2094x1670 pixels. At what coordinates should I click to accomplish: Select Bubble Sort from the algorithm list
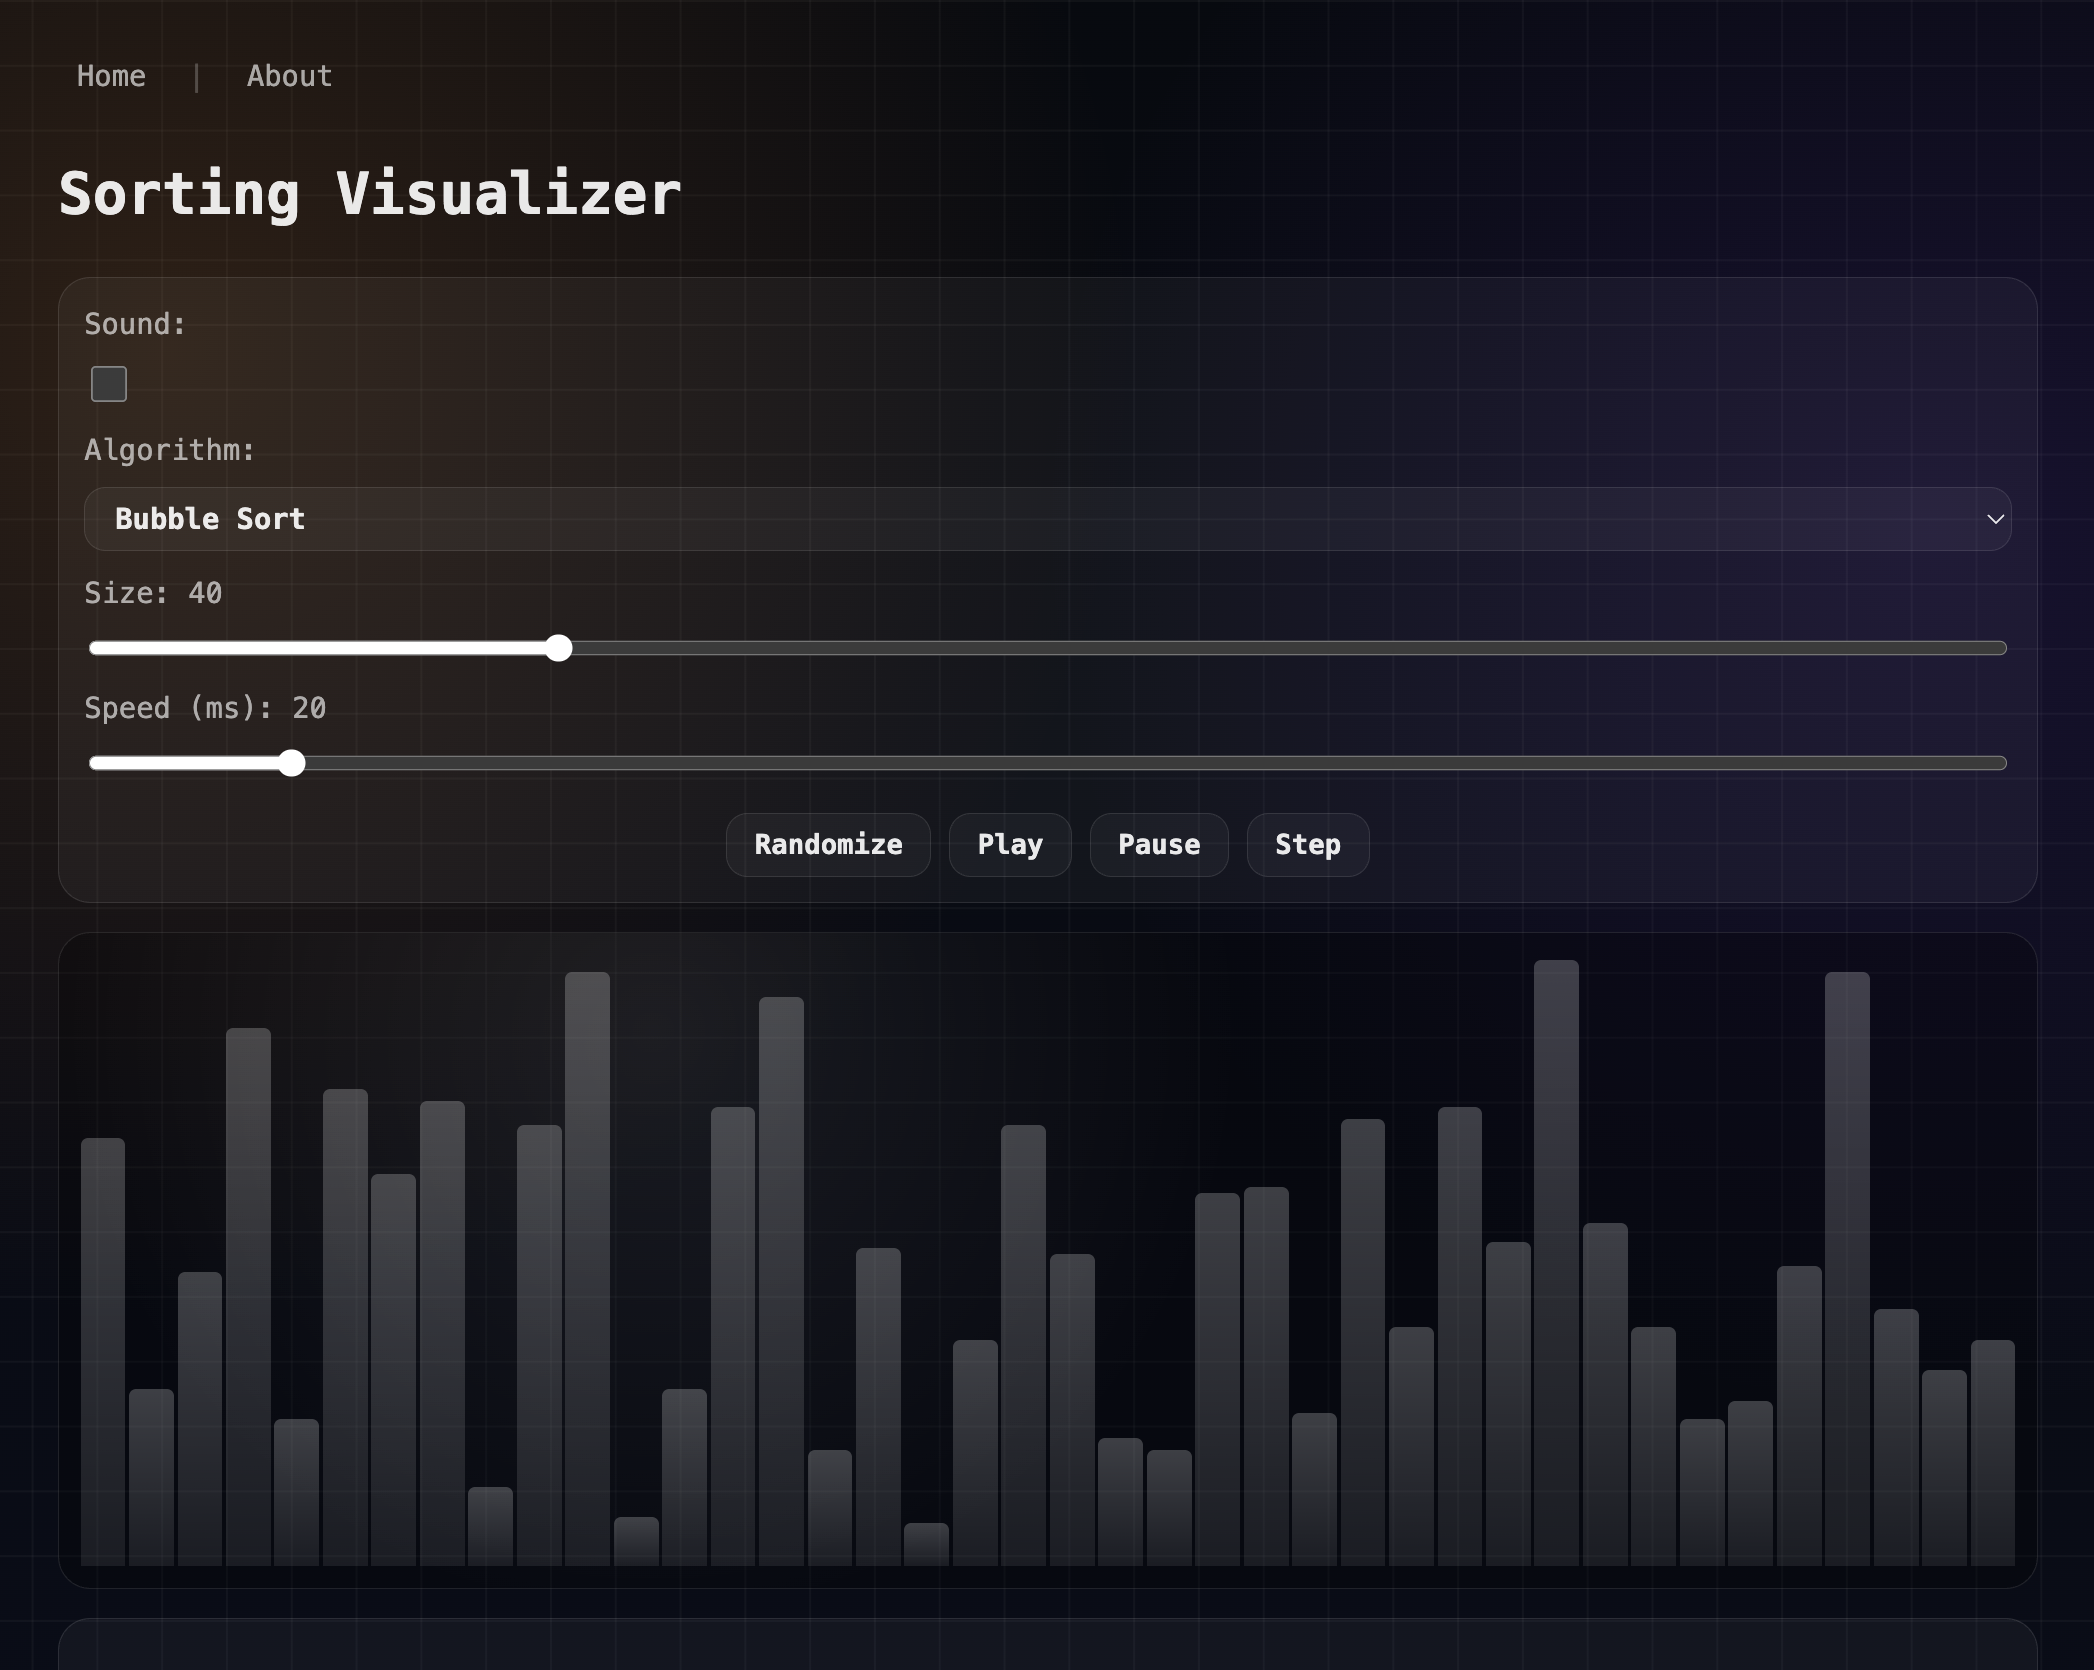210,519
